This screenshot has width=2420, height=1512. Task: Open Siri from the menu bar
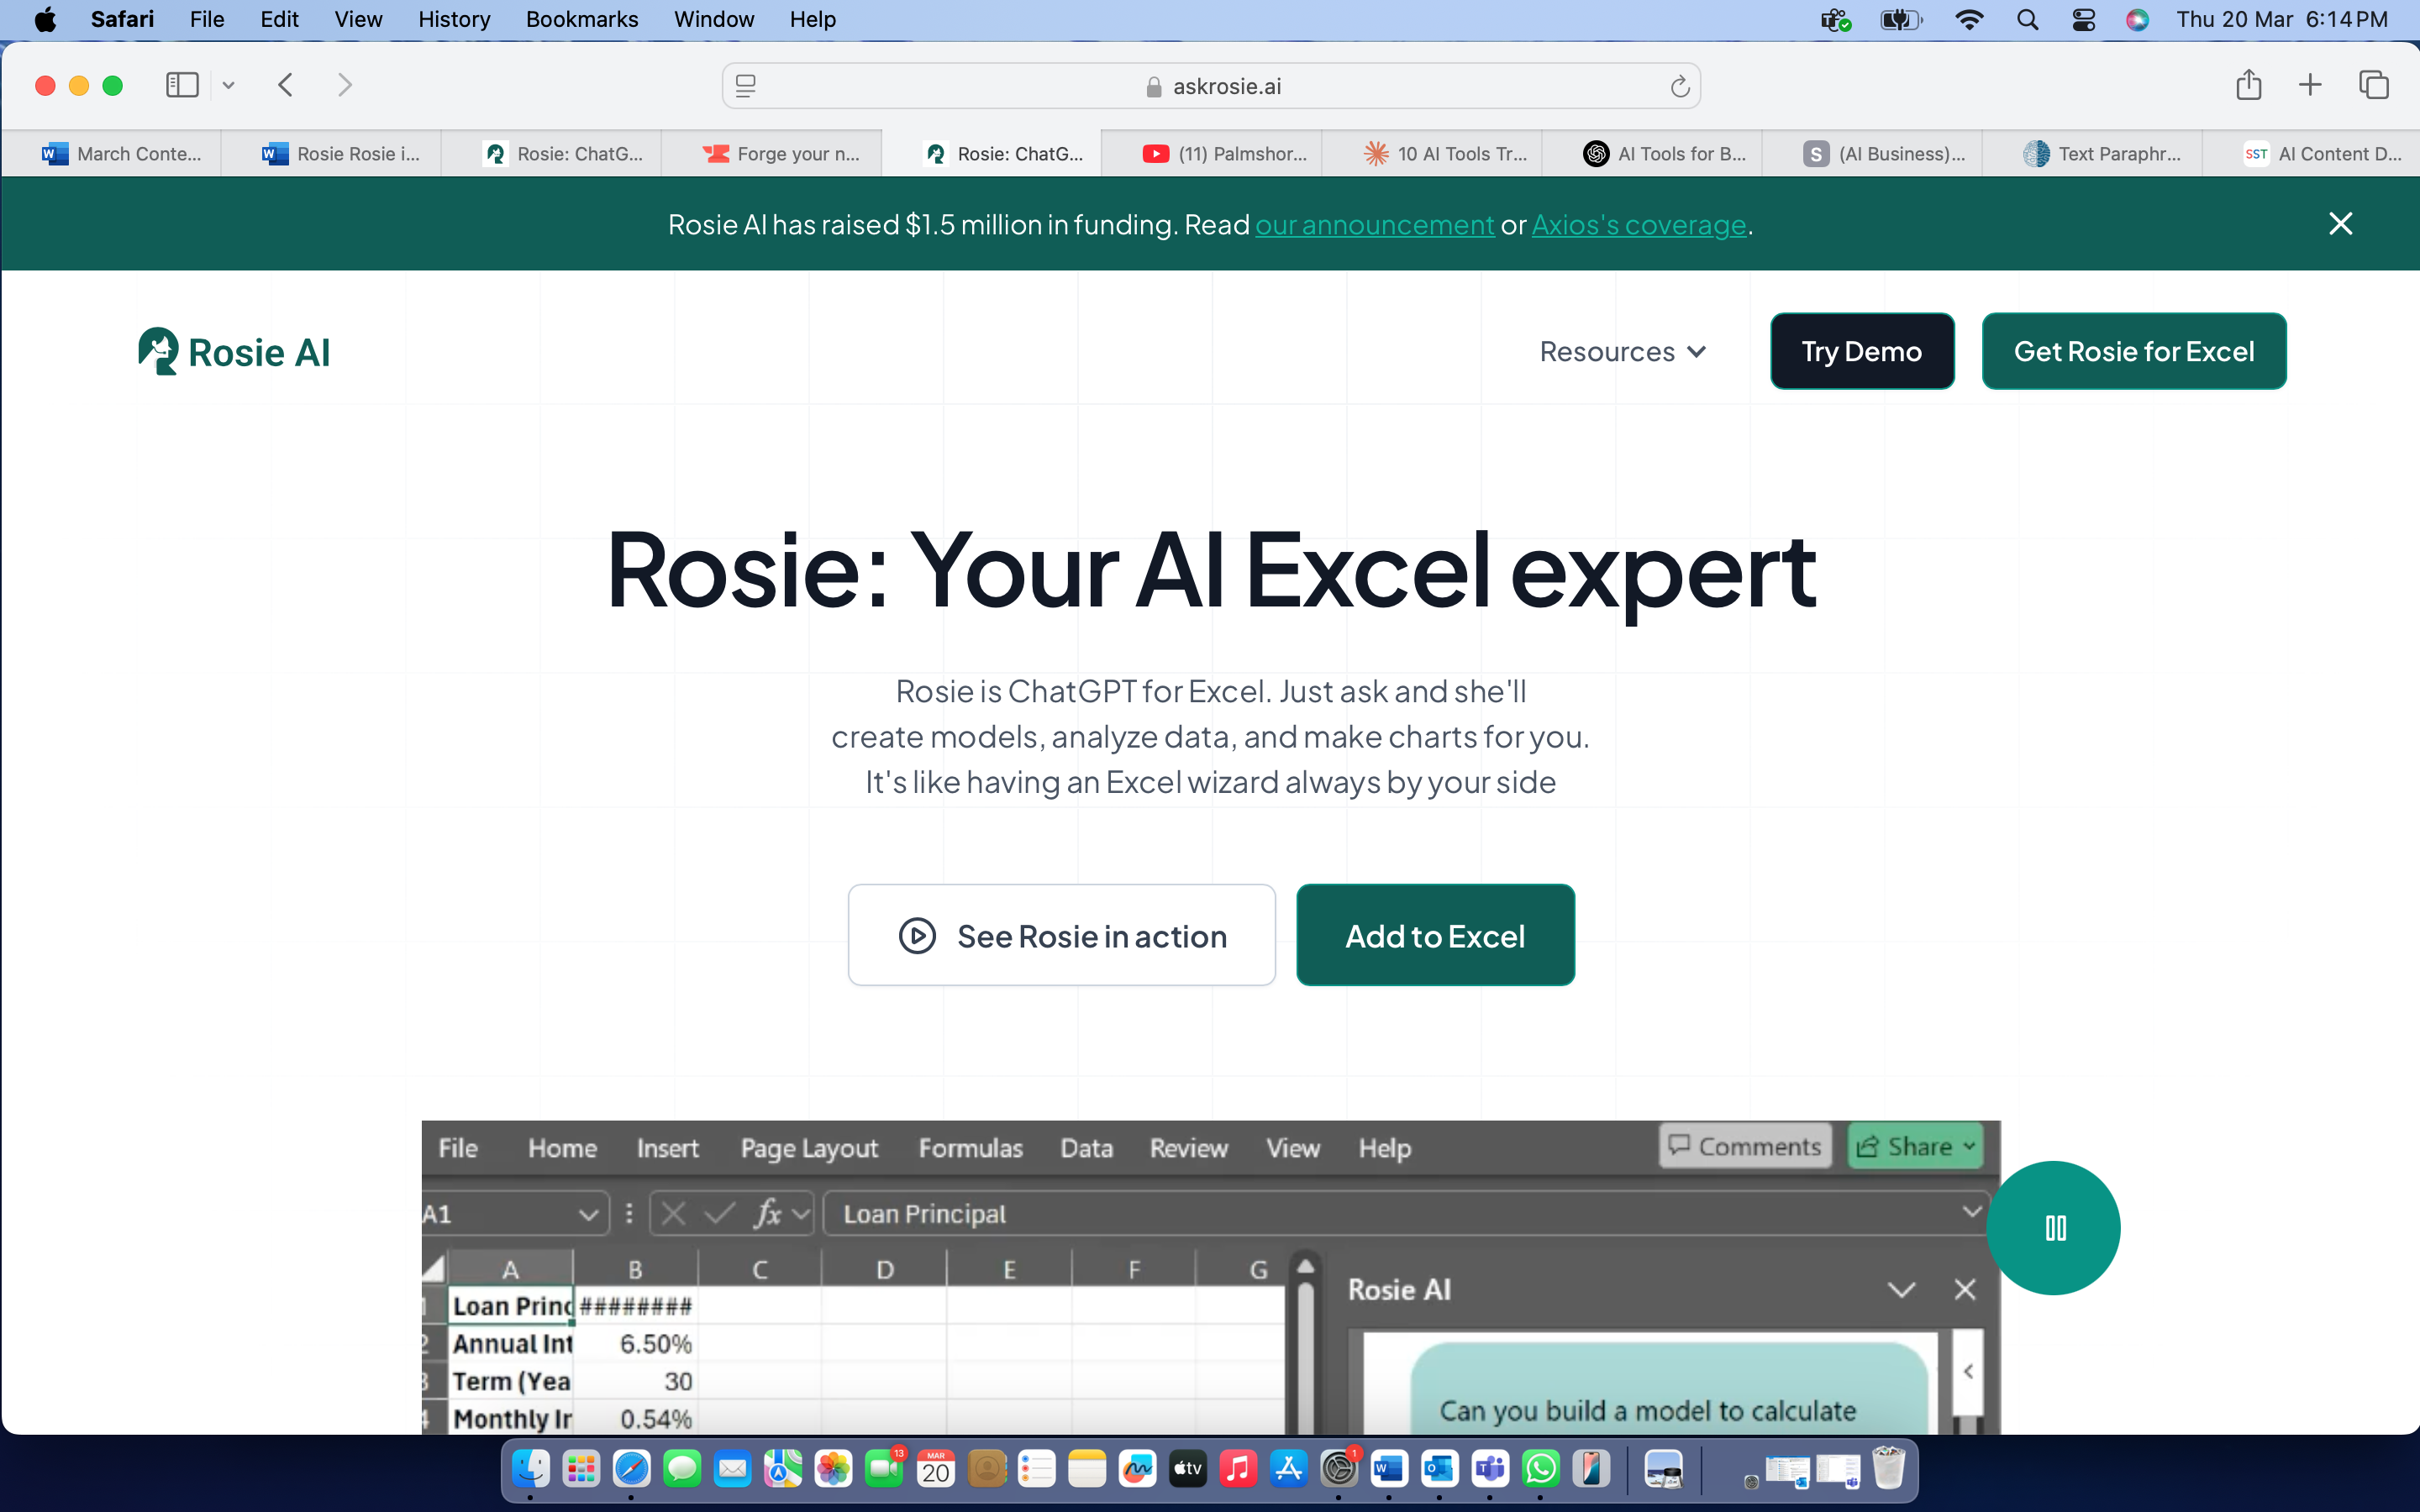point(2137,19)
